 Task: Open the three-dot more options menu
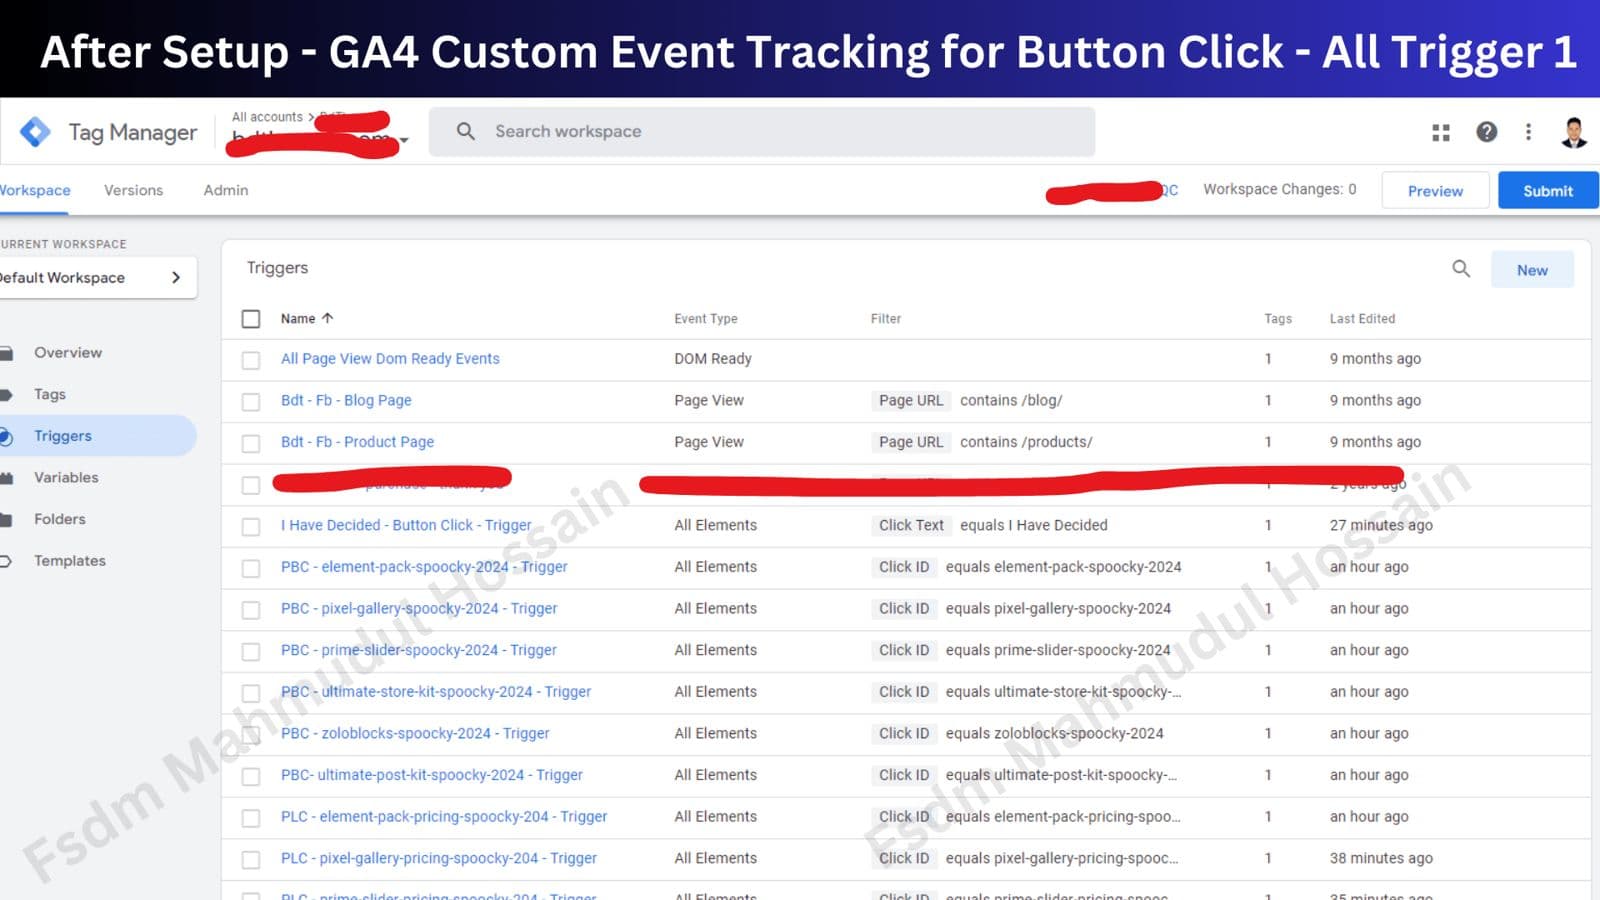coord(1528,132)
